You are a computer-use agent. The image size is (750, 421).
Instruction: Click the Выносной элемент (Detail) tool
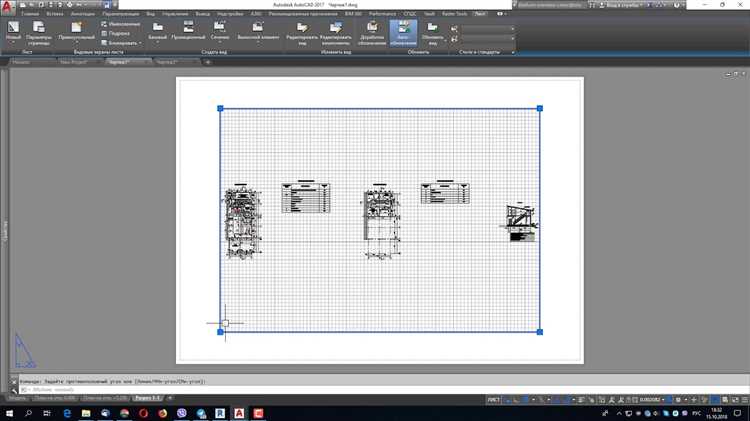pos(258,31)
